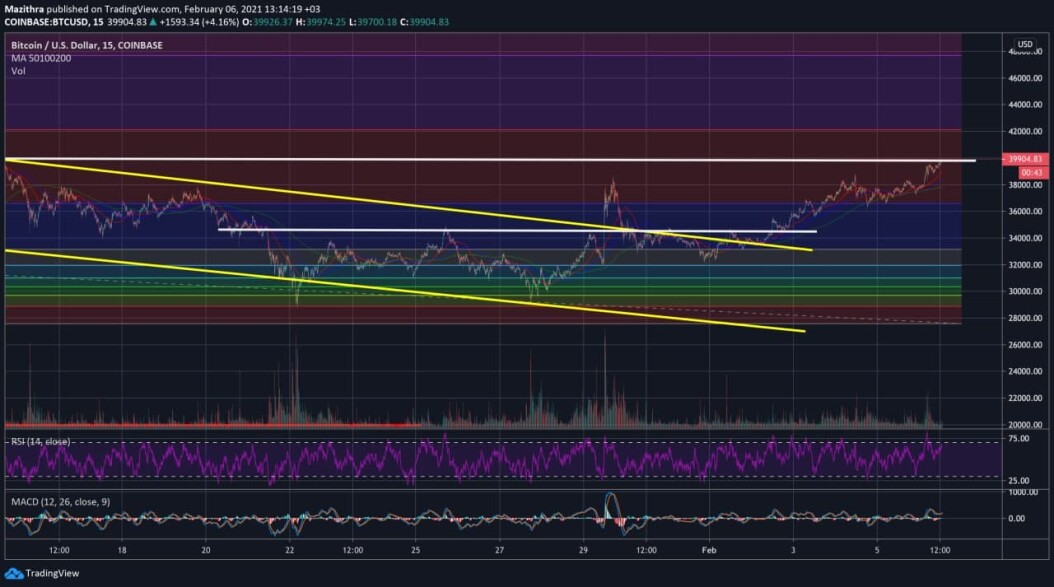The image size is (1054, 587).
Task: Click the TradingView cloud logo icon
Action: (x=13, y=574)
